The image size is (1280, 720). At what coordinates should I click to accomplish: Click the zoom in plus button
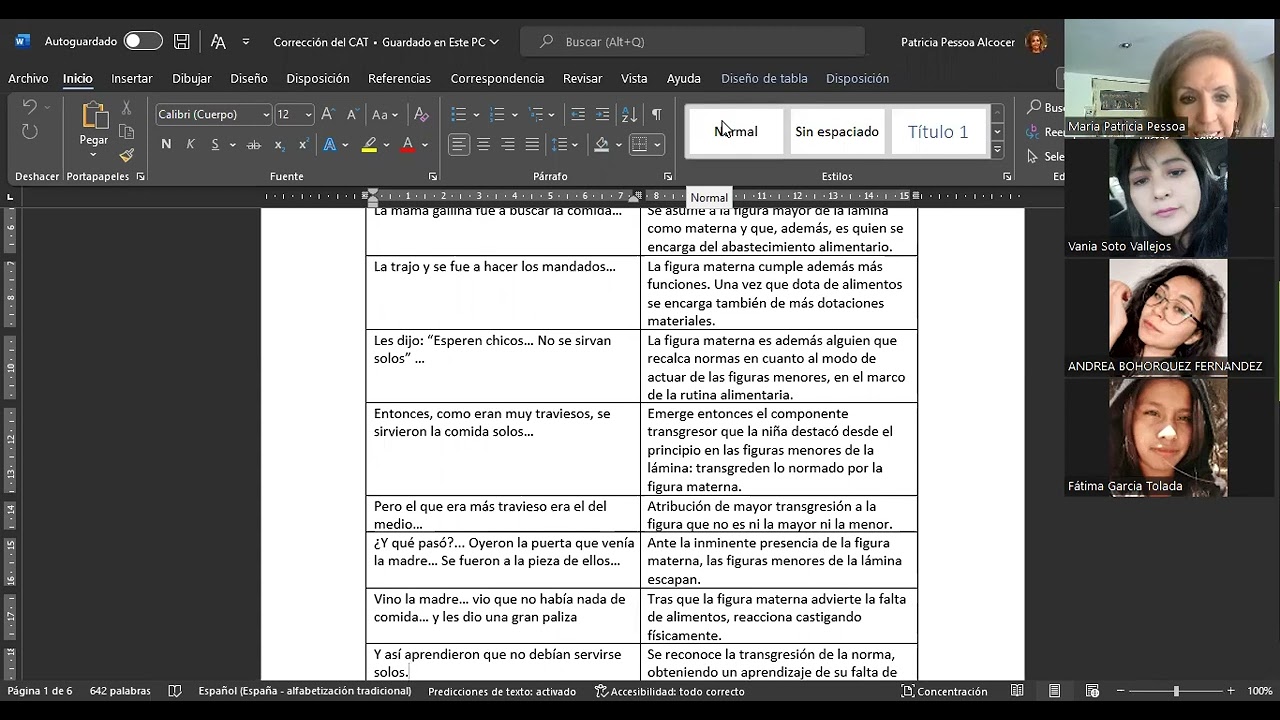point(1231,691)
